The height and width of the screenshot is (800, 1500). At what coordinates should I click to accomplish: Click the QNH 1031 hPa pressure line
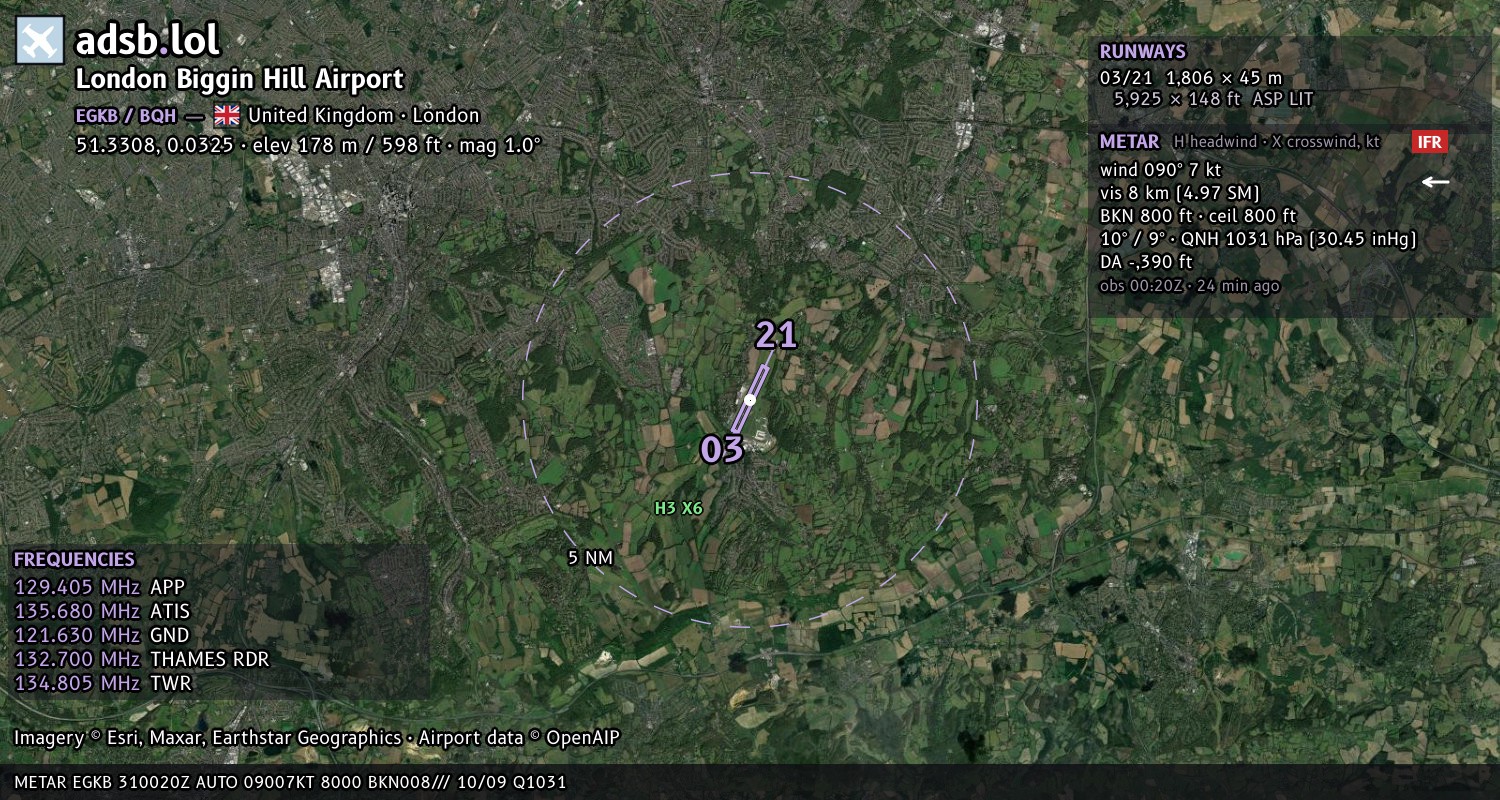coord(1258,239)
